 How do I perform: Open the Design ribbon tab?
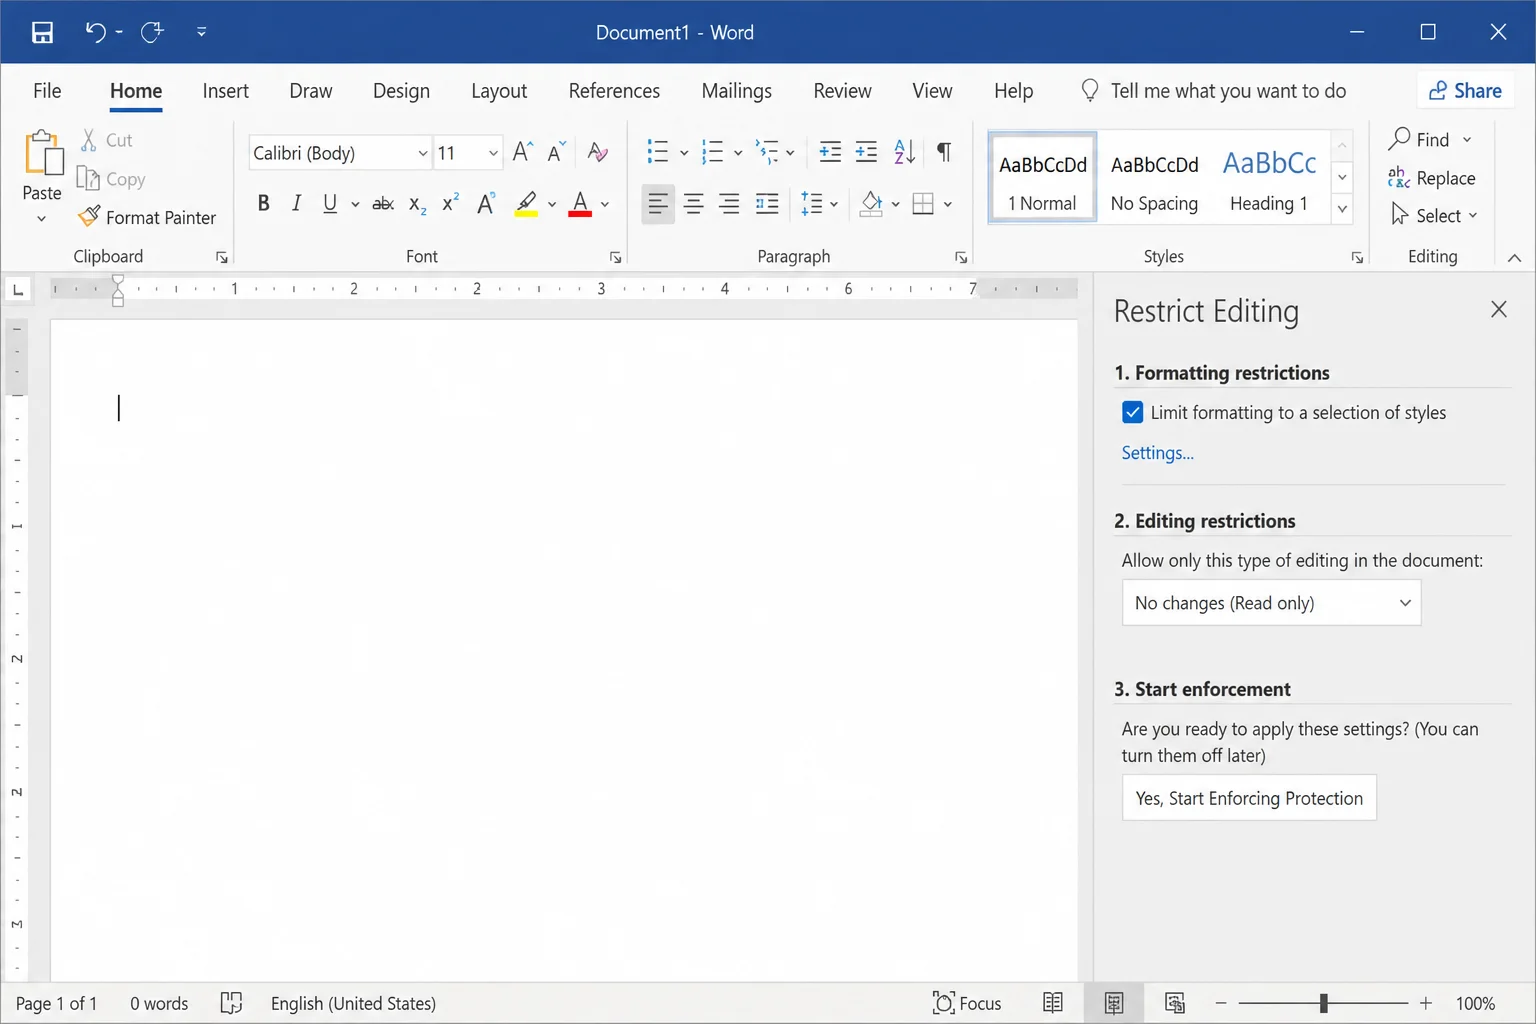coord(401,91)
